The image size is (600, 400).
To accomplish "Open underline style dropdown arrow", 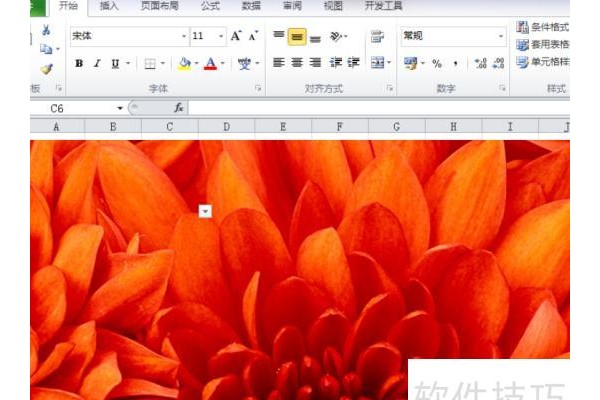I will (x=128, y=63).
